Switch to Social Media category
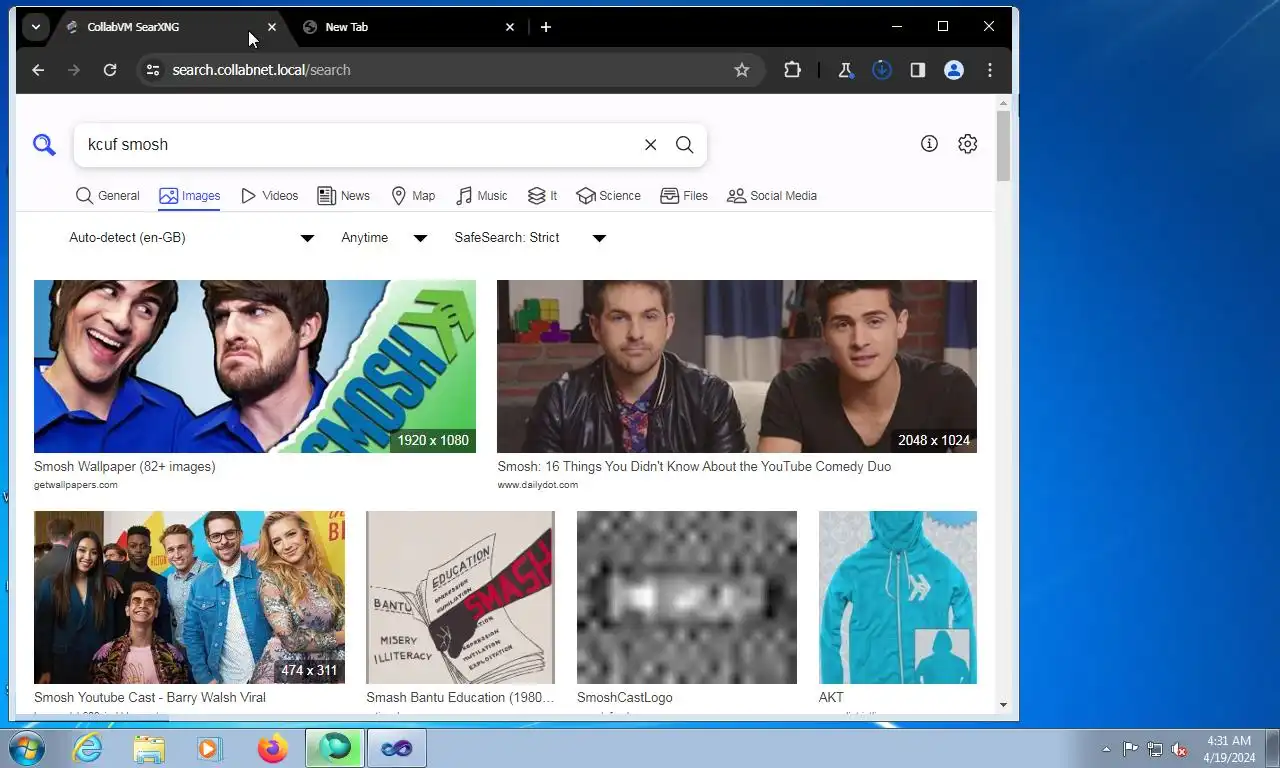 tap(772, 196)
